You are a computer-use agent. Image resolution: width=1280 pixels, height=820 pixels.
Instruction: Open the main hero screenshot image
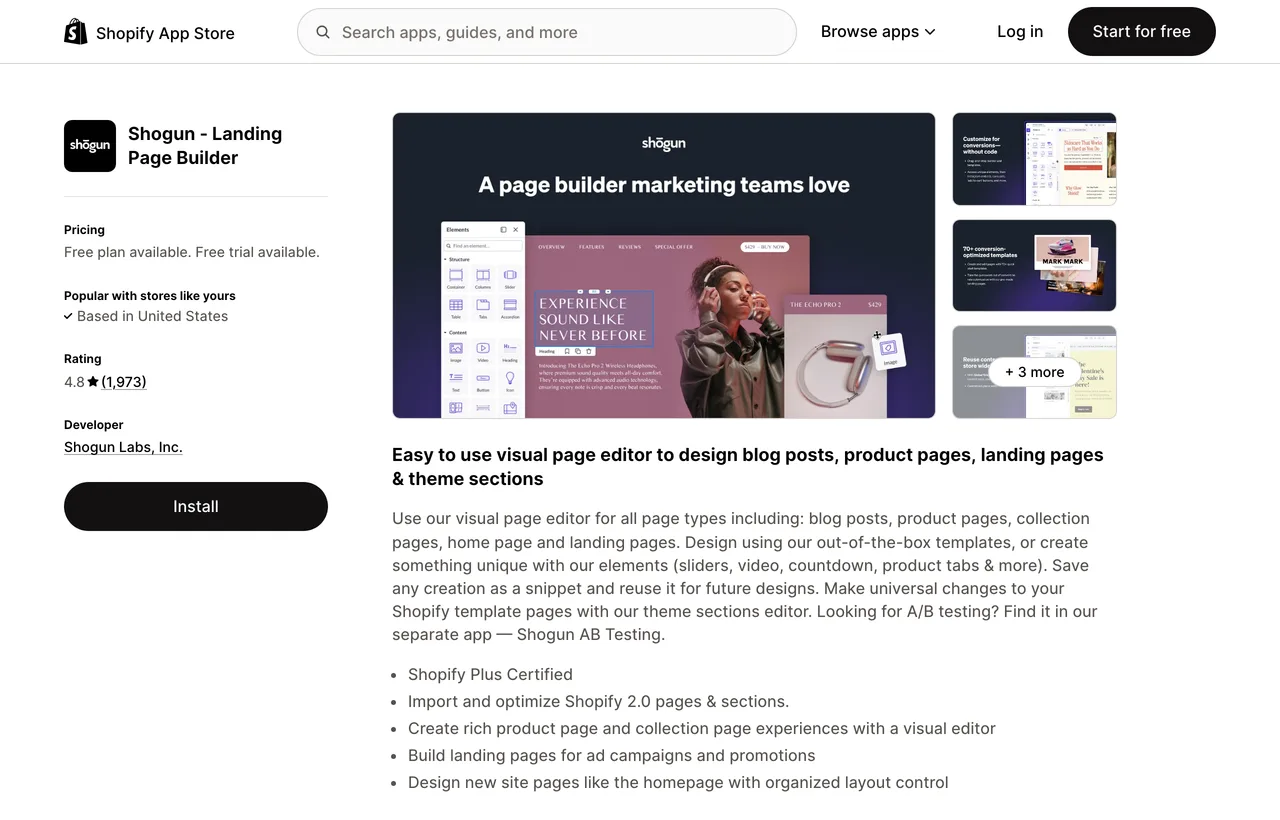664,265
